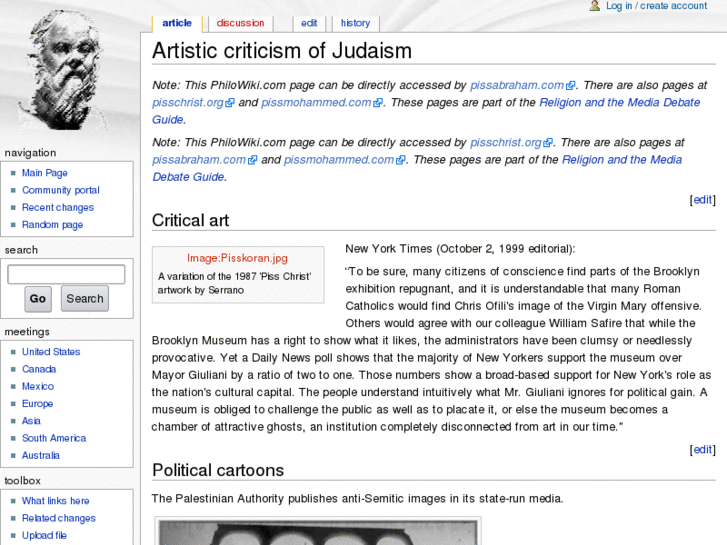Open the history tab
Screen dimensions: 727x545
click(355, 23)
